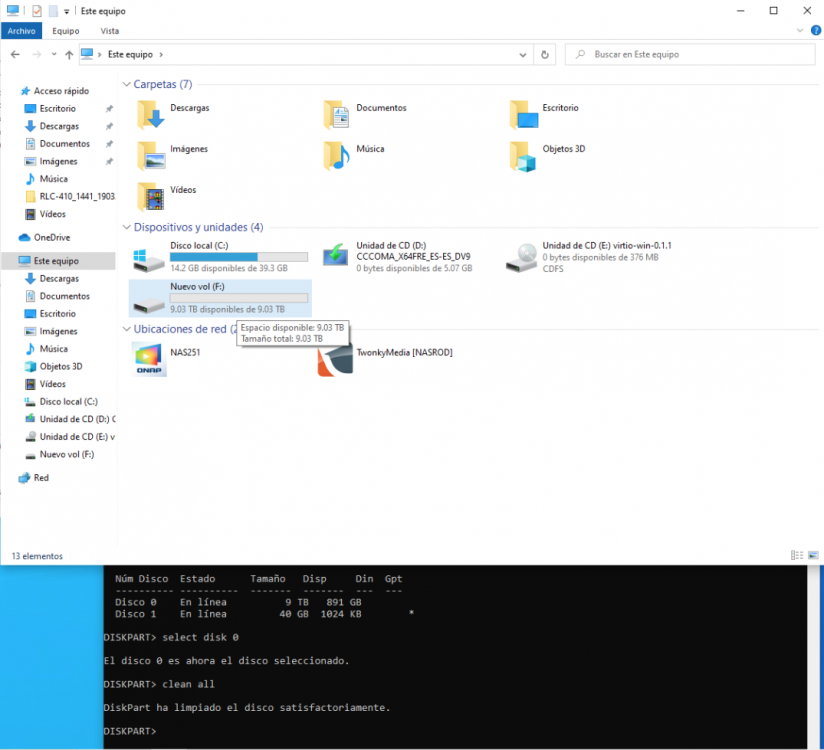
Task: Click the '13 elementos' status bar text
Action: [x=37, y=556]
